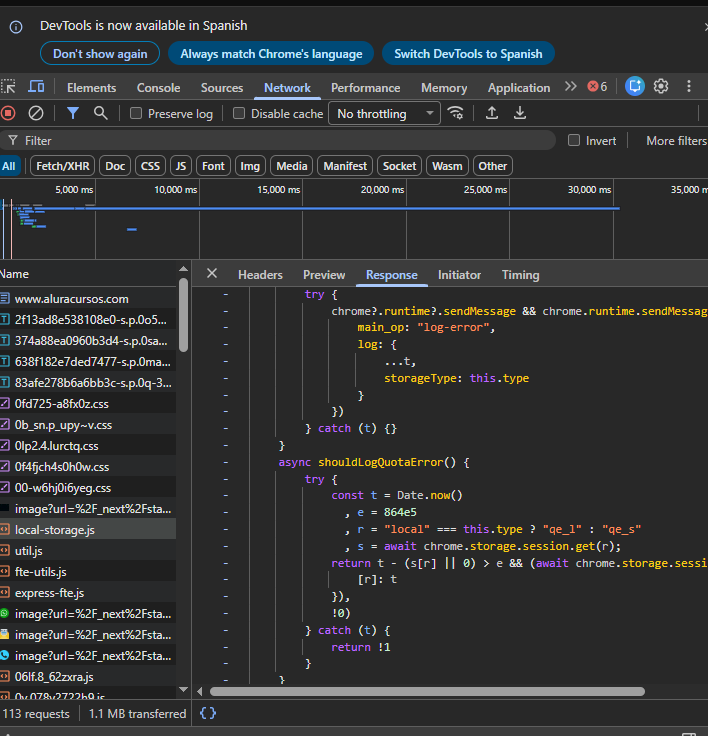Open the network search magnifier
The height and width of the screenshot is (736, 708).
(100, 113)
